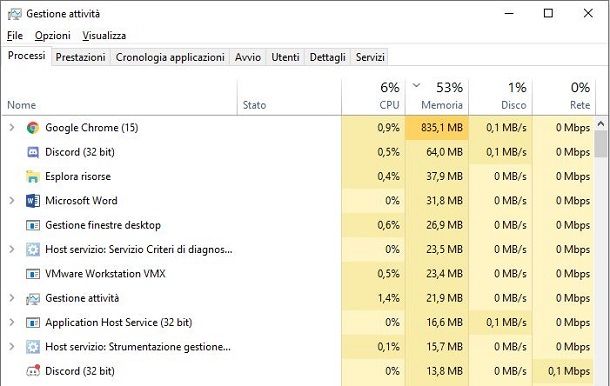Click the 37,9 MB memory value
The width and height of the screenshot is (610, 386).
click(444, 177)
